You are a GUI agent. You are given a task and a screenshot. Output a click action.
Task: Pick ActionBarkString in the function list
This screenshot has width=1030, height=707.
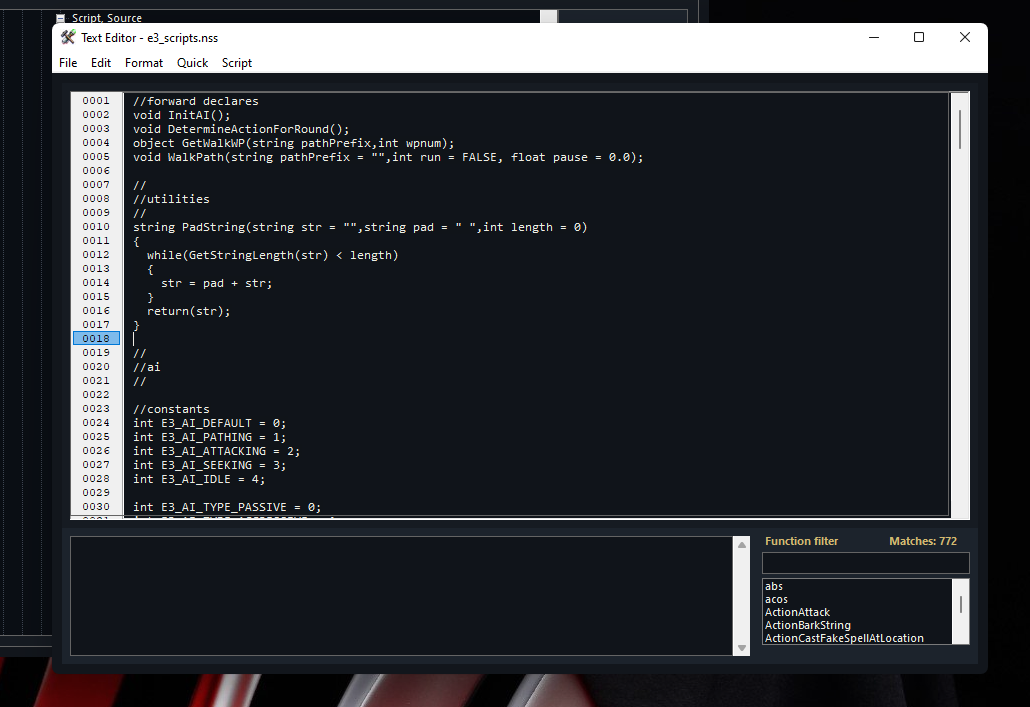(807, 626)
